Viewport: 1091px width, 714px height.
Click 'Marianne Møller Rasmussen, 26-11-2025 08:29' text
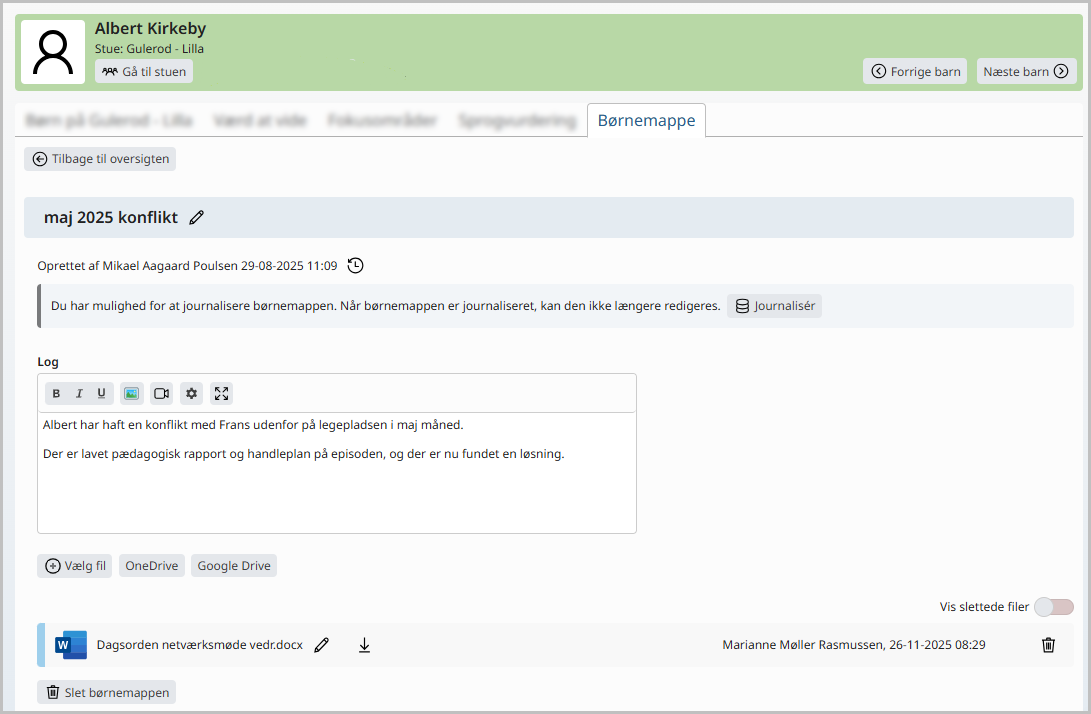tap(854, 645)
